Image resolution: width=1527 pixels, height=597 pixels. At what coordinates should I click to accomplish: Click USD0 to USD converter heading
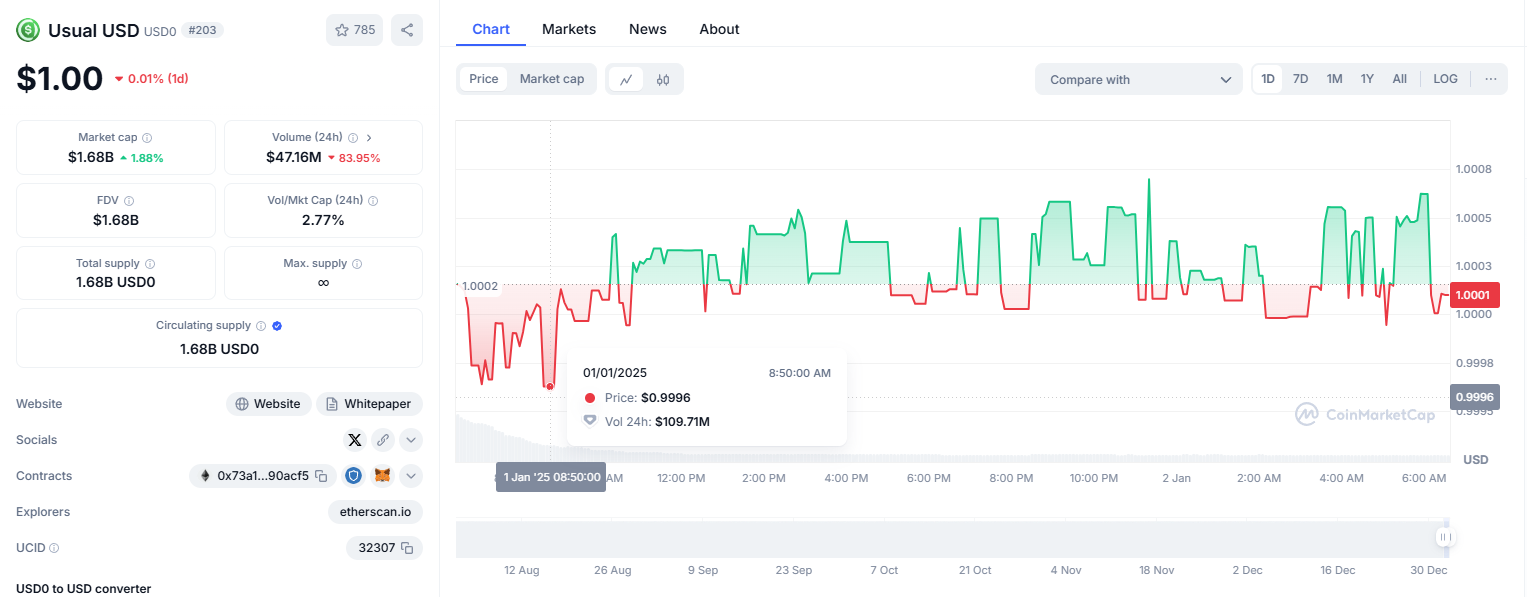point(84,588)
